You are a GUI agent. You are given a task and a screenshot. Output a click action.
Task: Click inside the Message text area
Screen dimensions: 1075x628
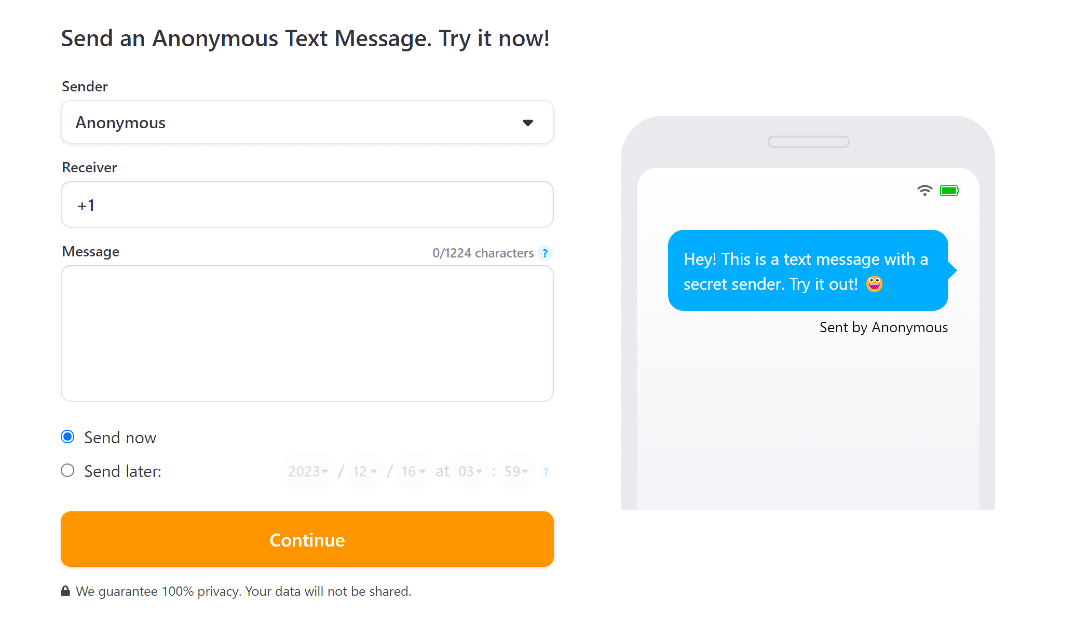click(x=307, y=333)
